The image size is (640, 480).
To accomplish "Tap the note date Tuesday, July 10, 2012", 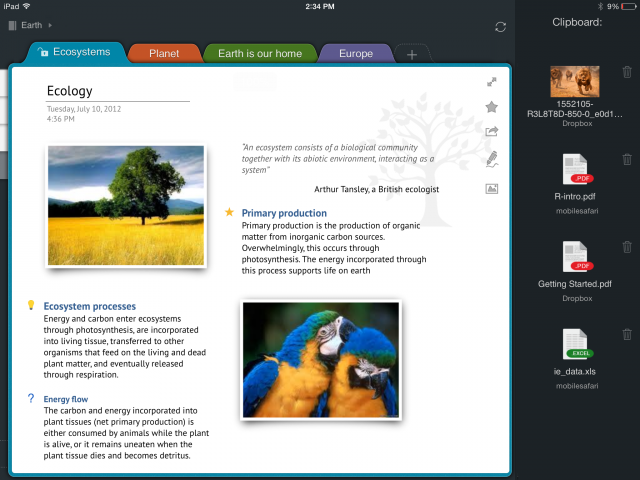I will tap(84, 109).
